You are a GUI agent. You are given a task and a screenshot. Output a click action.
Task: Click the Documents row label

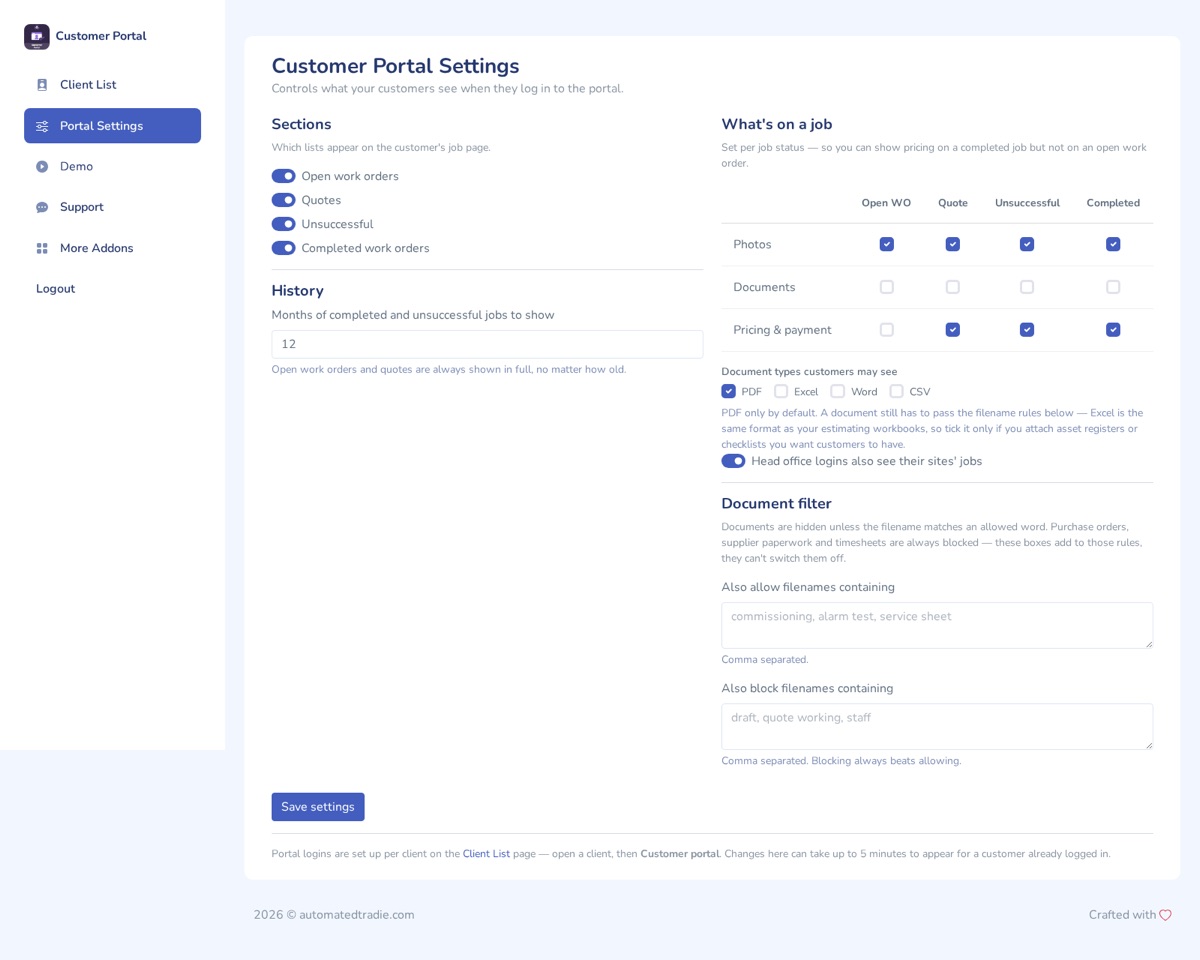tap(764, 287)
